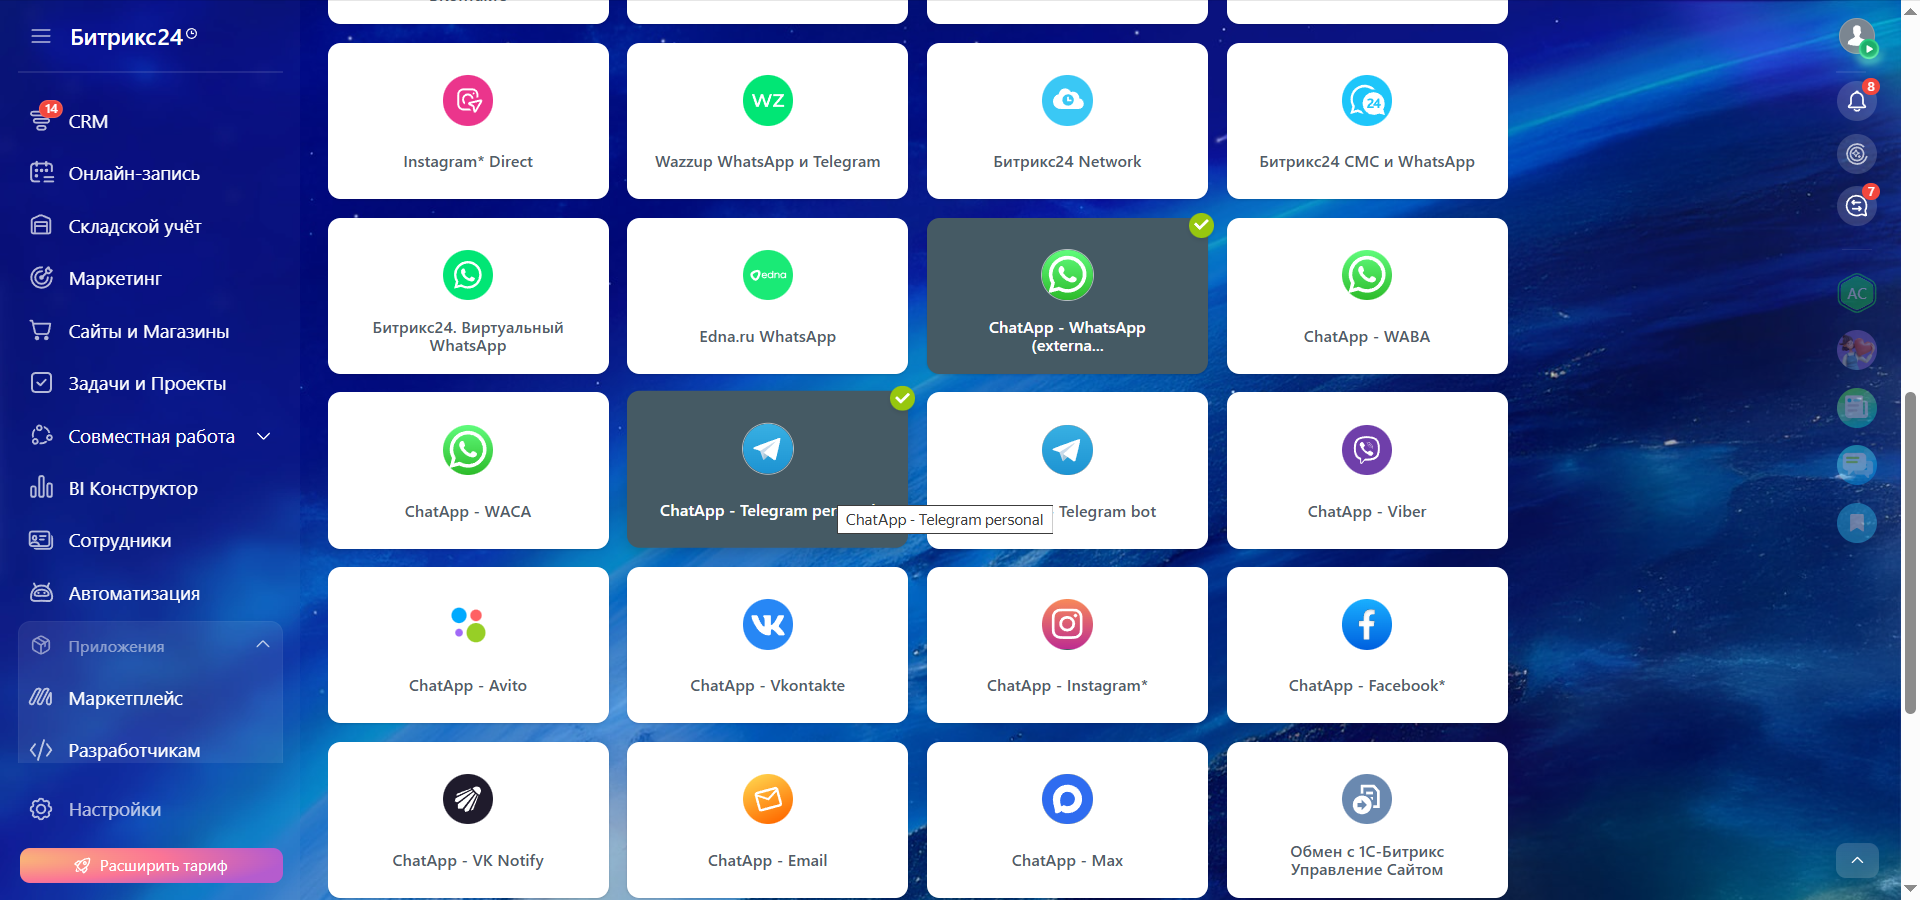Click the ChatApp Avito colored dots icon

[467, 625]
